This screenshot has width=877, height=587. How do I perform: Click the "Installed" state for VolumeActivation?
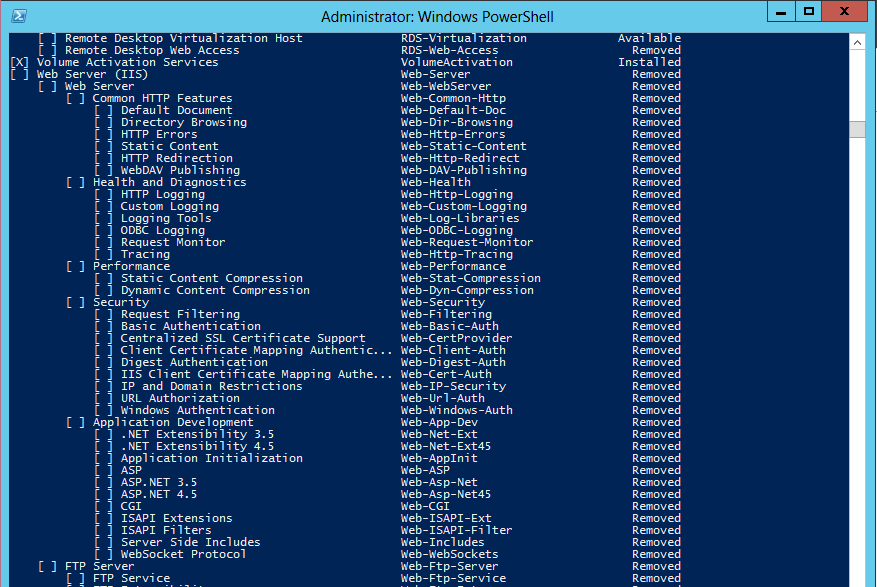tap(649, 62)
